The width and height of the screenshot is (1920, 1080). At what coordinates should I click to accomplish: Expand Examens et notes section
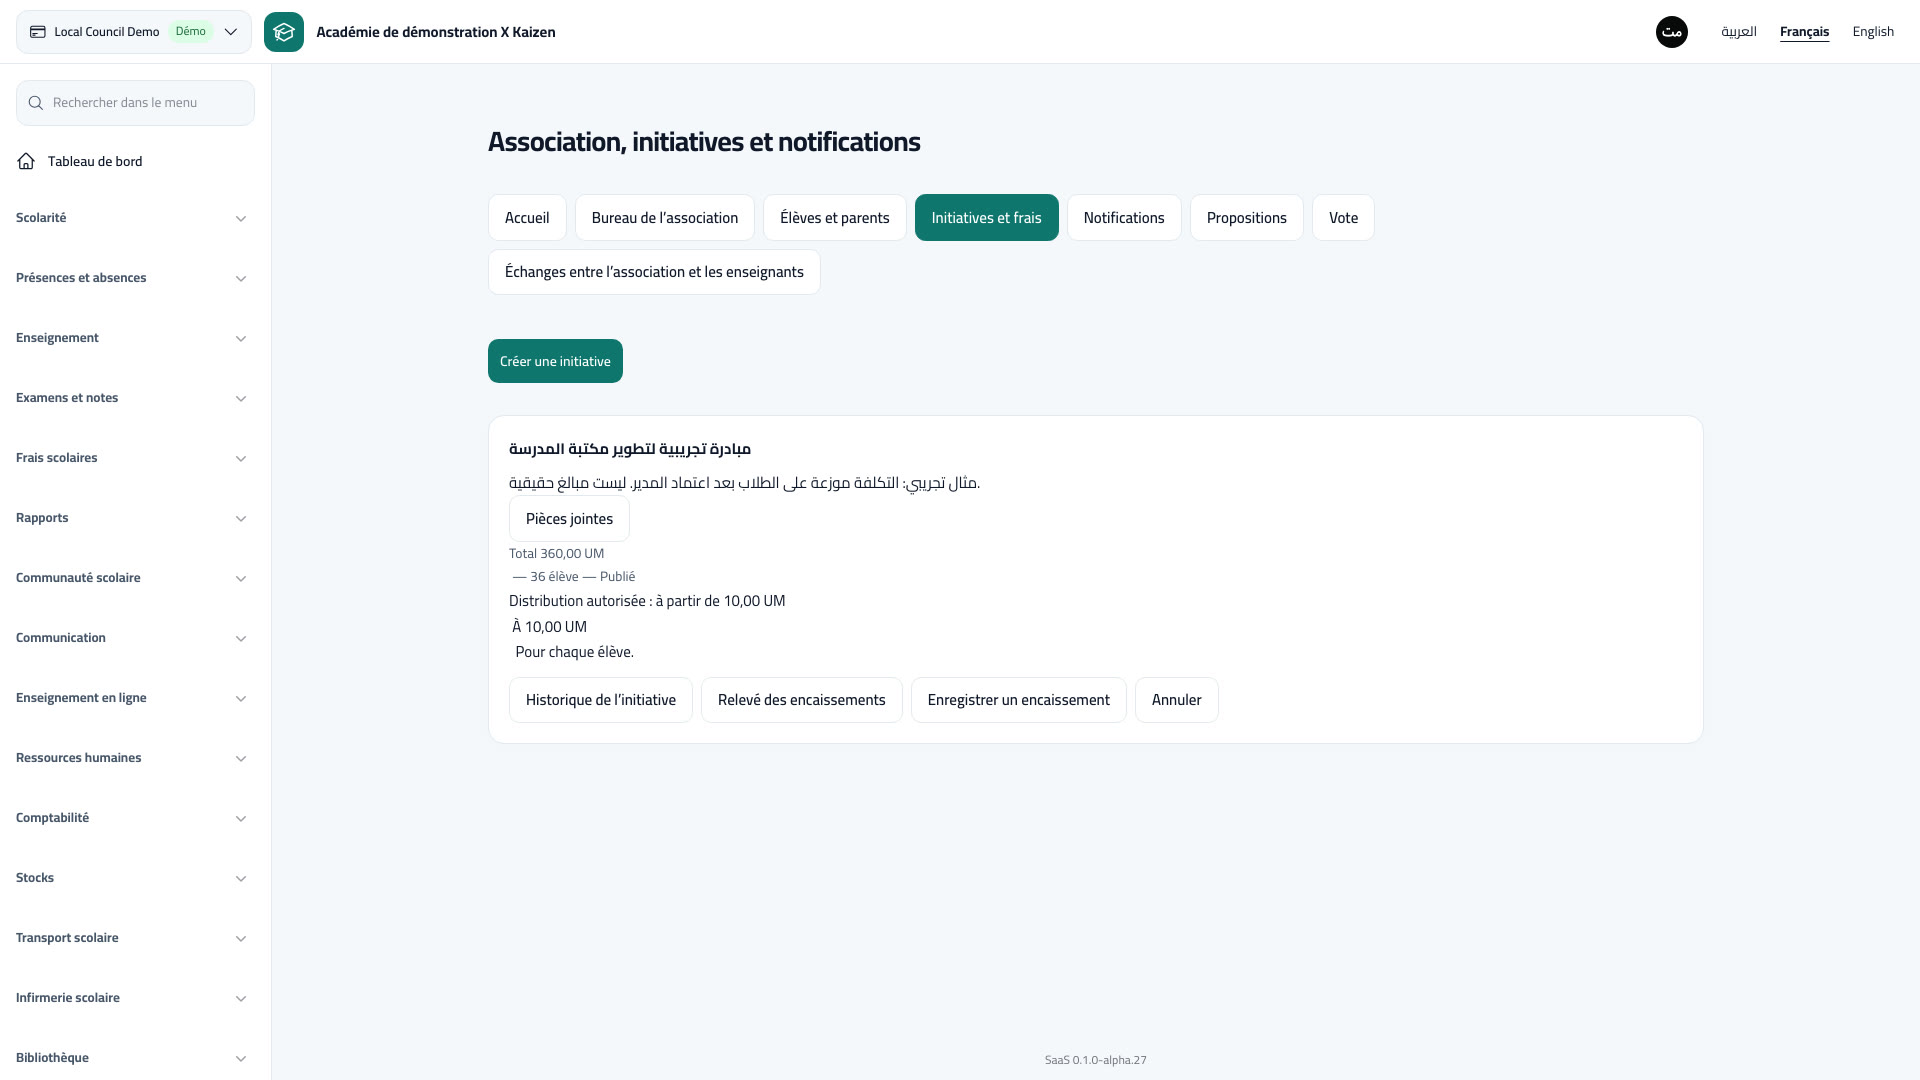pos(131,398)
